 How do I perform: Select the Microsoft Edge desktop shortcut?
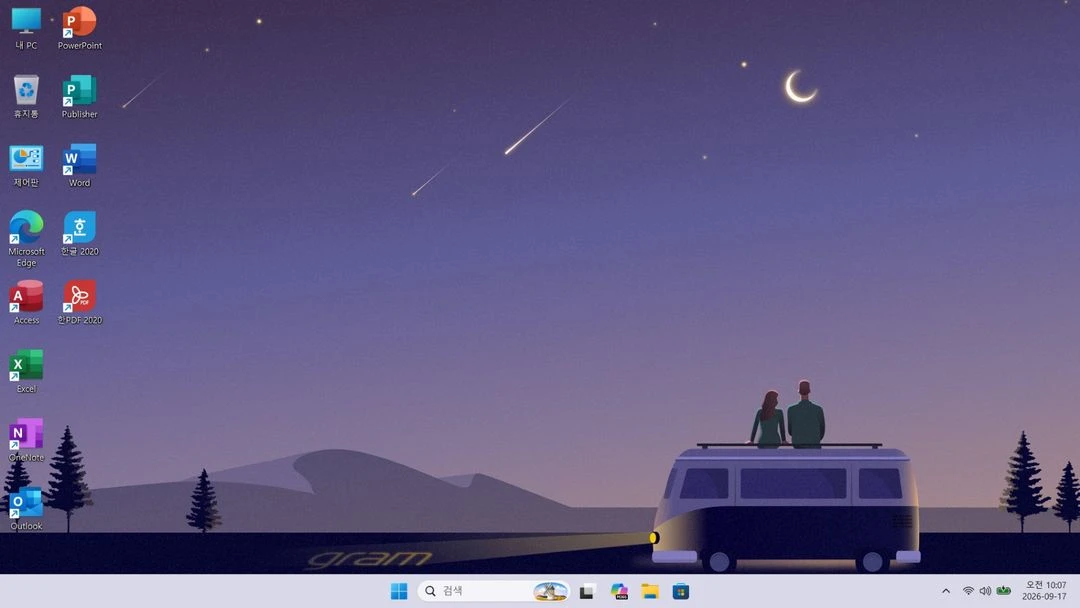[26, 239]
